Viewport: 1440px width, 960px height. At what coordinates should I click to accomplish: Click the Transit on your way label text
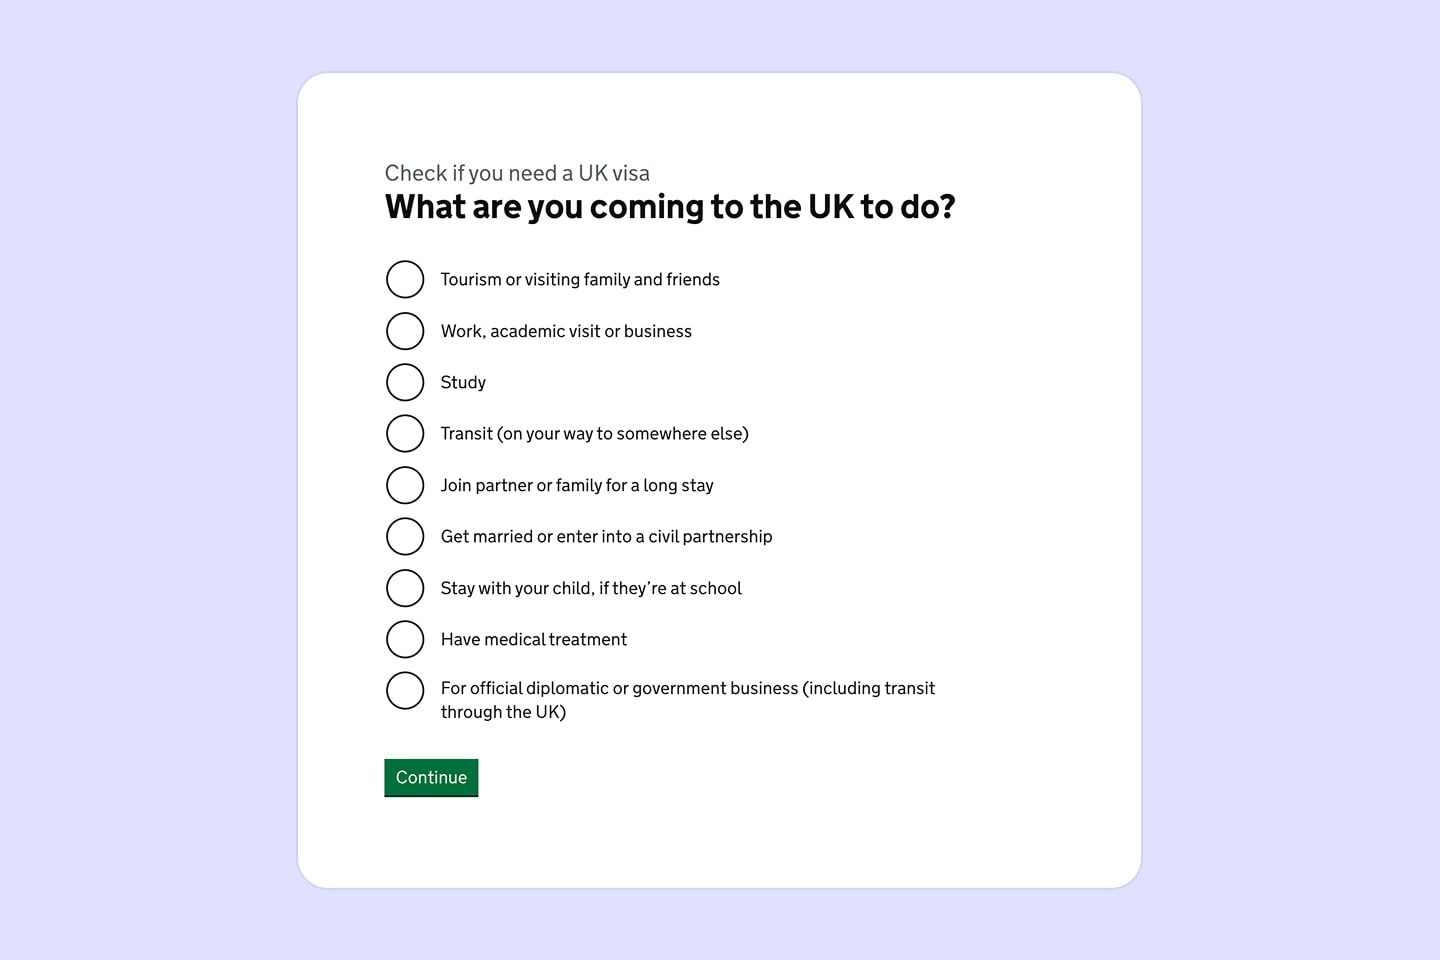(x=594, y=433)
